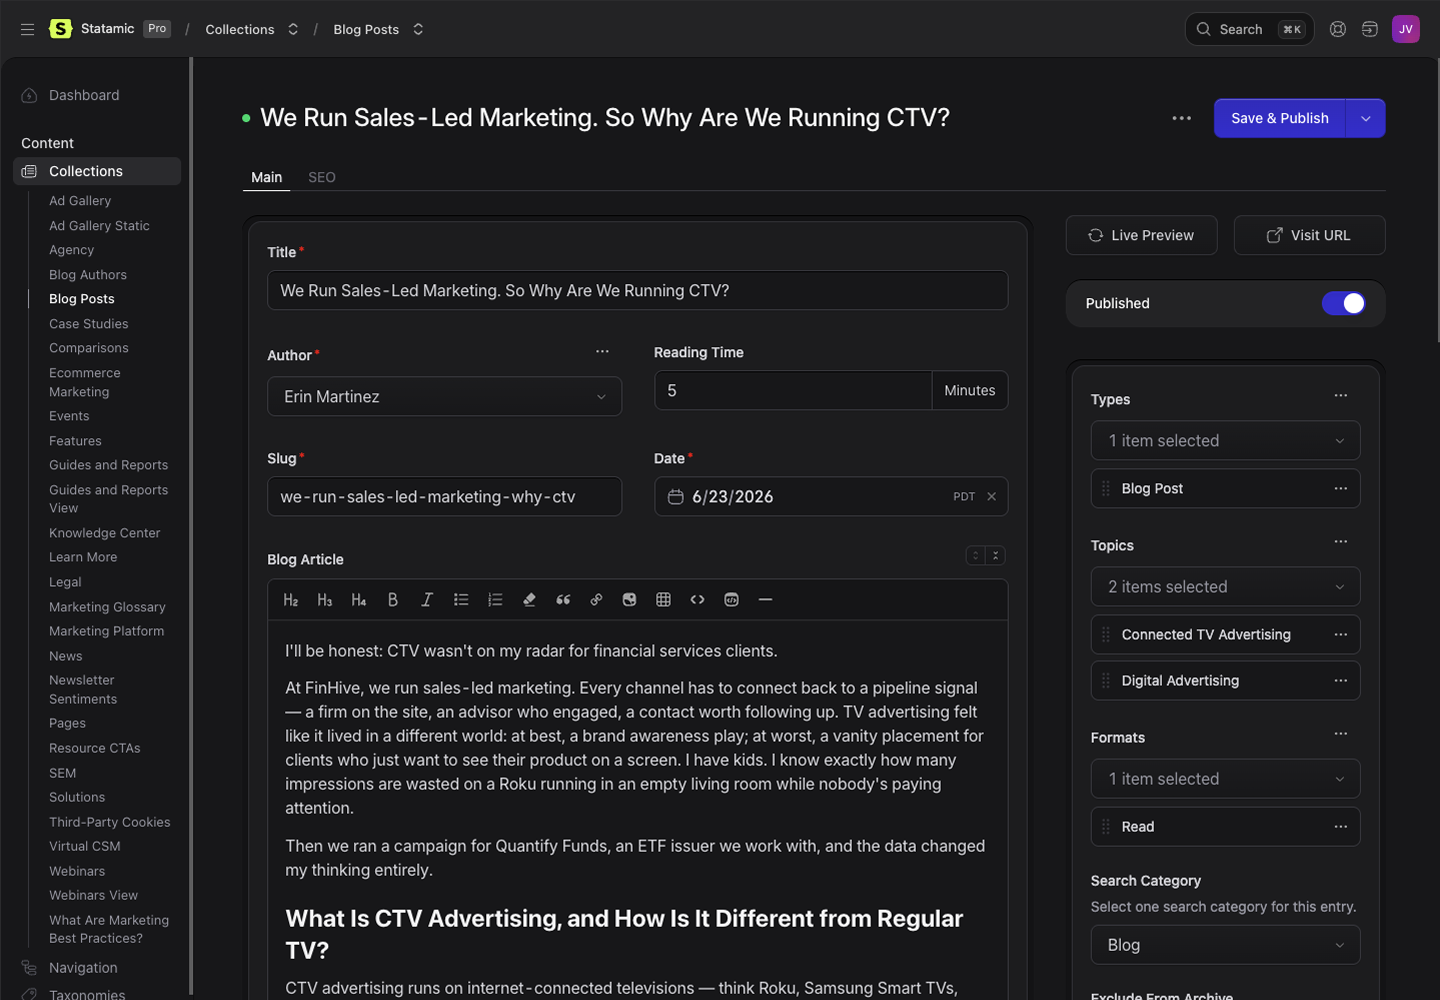Open the Types dropdown with 1 item selected

click(1225, 441)
